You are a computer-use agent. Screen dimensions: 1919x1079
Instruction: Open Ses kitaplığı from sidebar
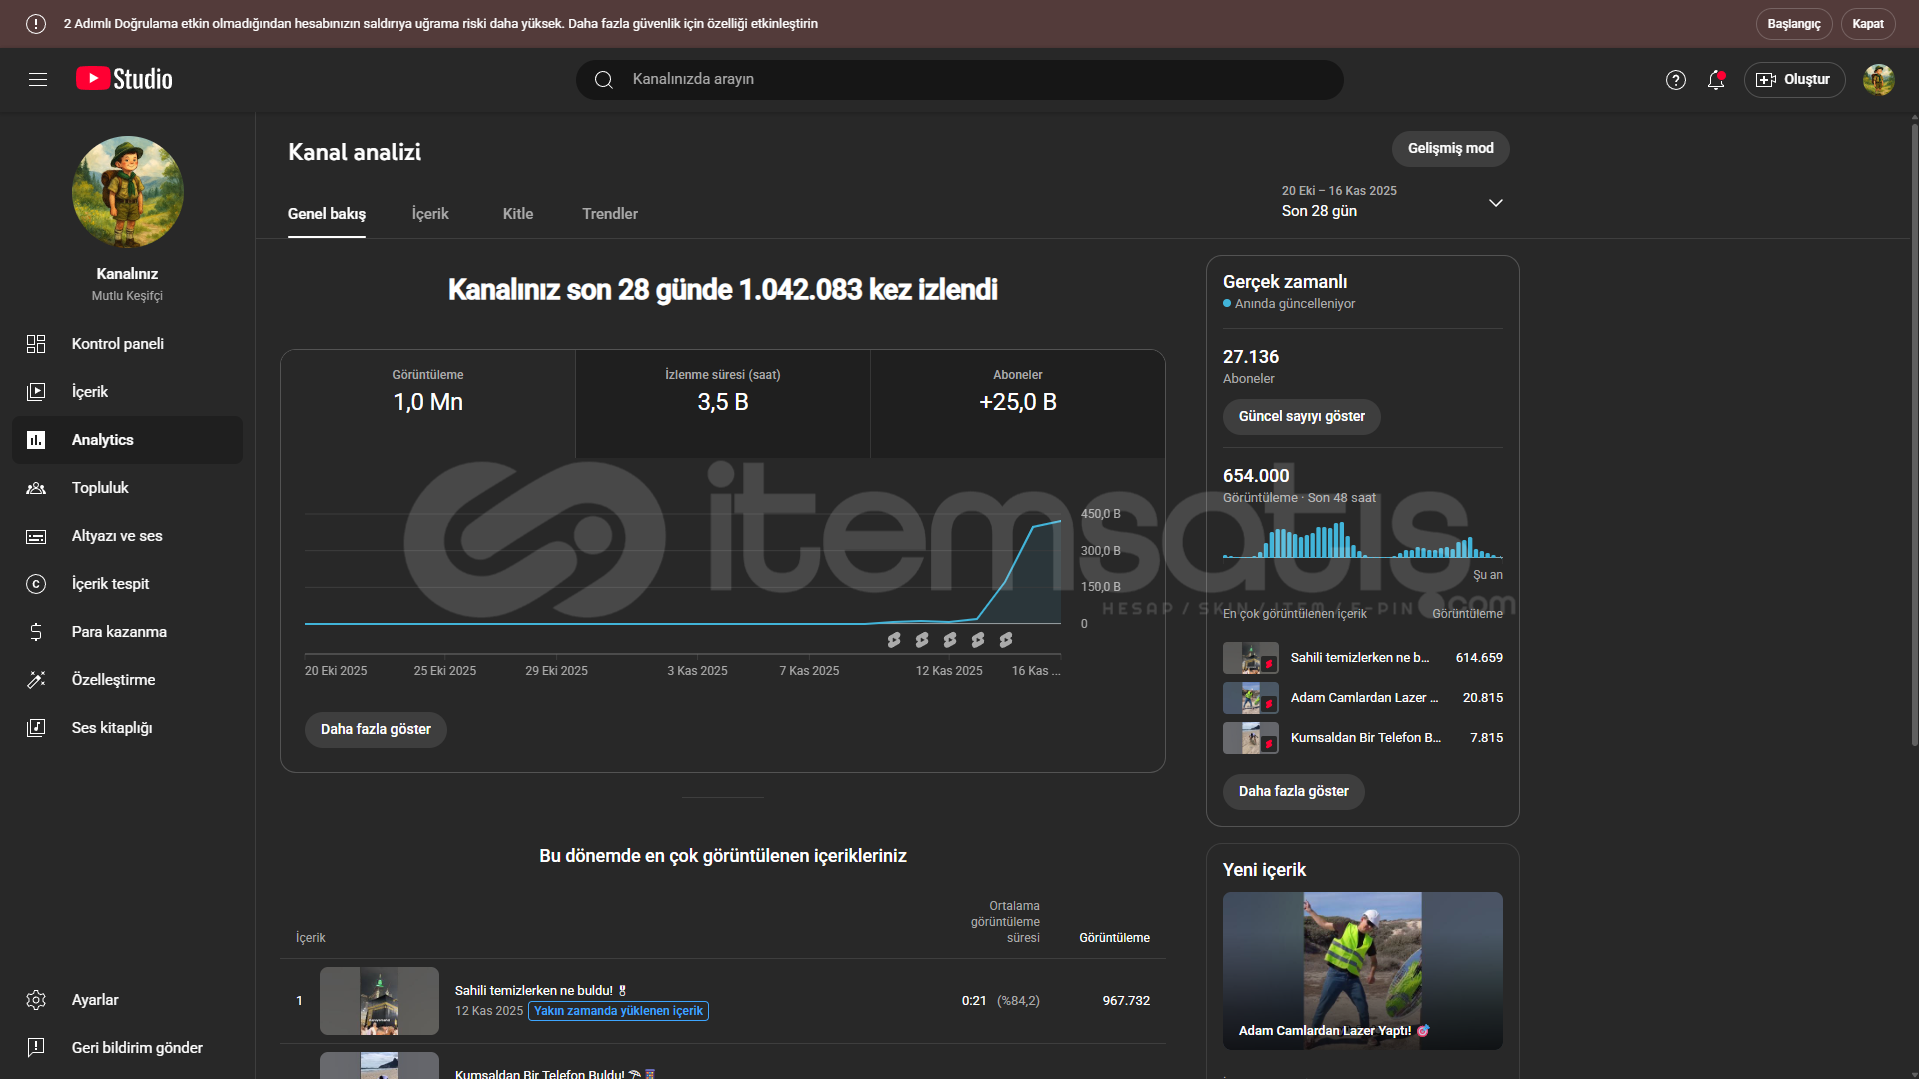pos(111,728)
